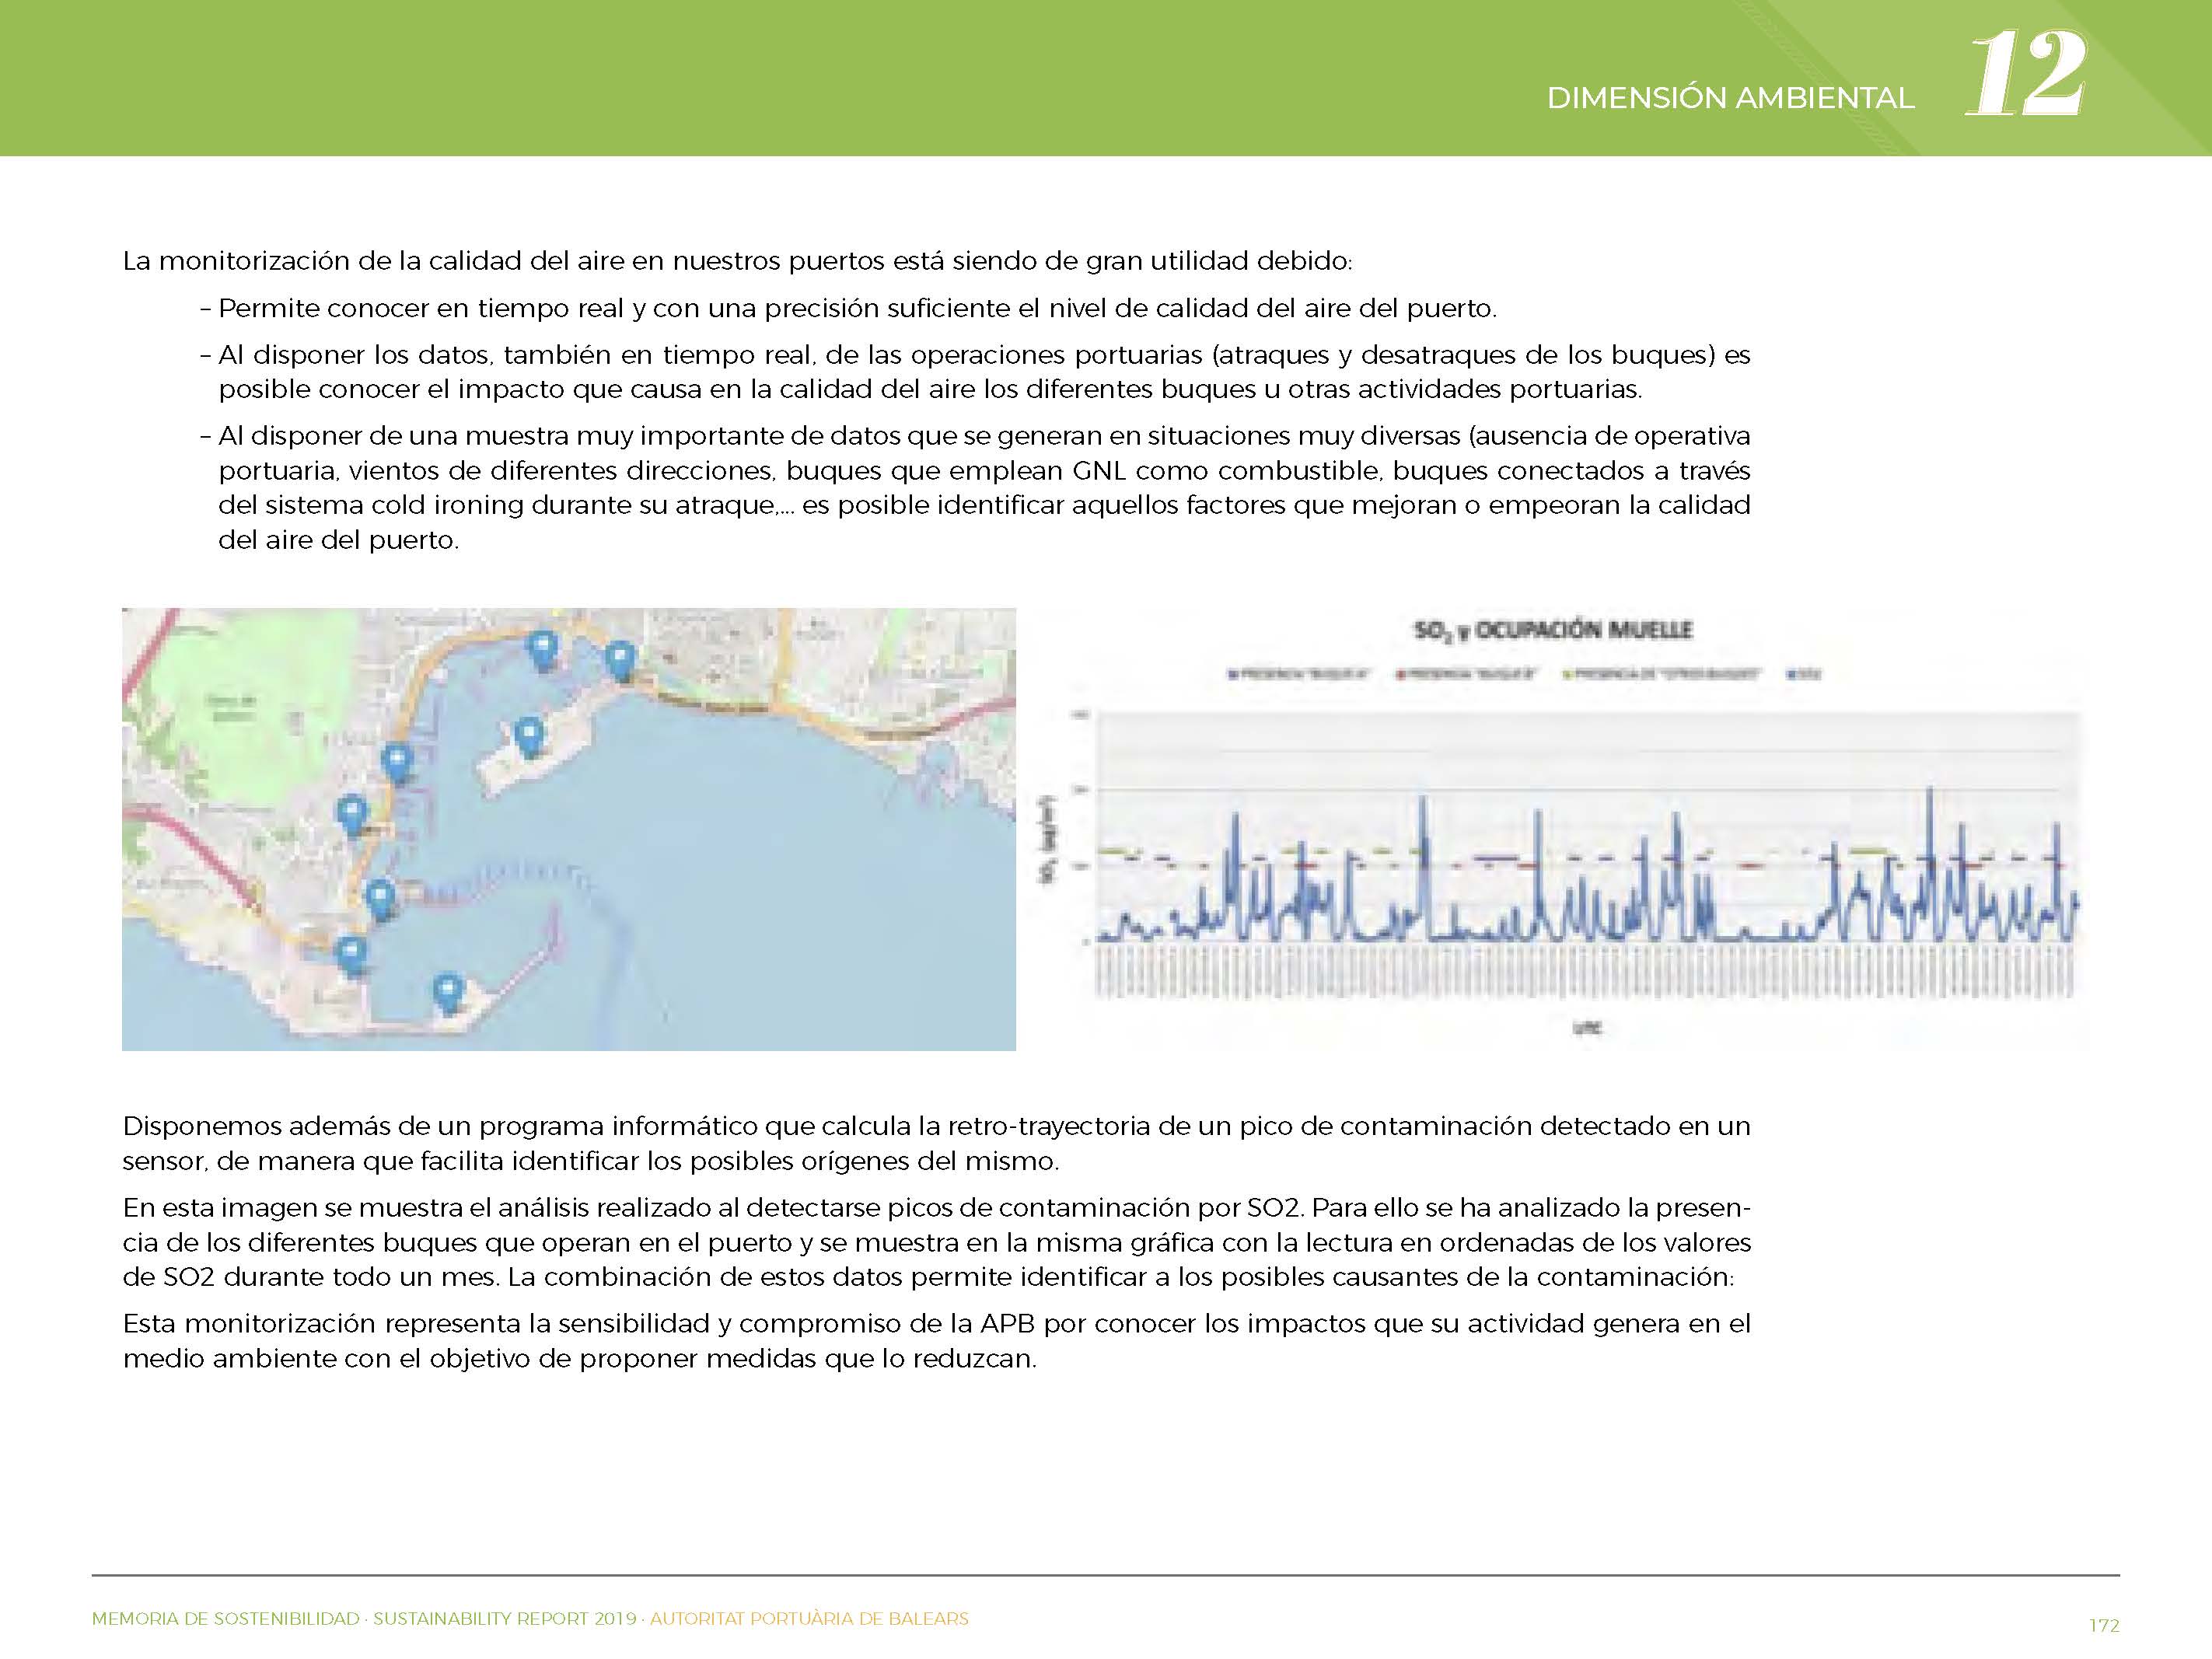Viewport: 2212px width, 1659px height.
Task: Click the southernmost map pin on the breakwater
Action: click(447, 994)
